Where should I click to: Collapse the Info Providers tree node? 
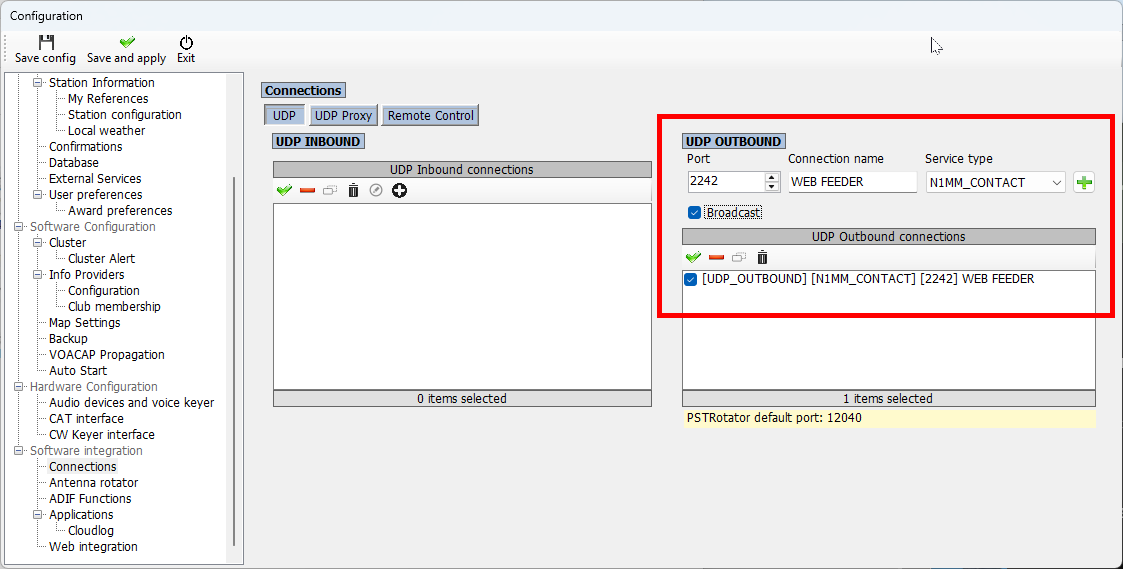[x=38, y=274]
